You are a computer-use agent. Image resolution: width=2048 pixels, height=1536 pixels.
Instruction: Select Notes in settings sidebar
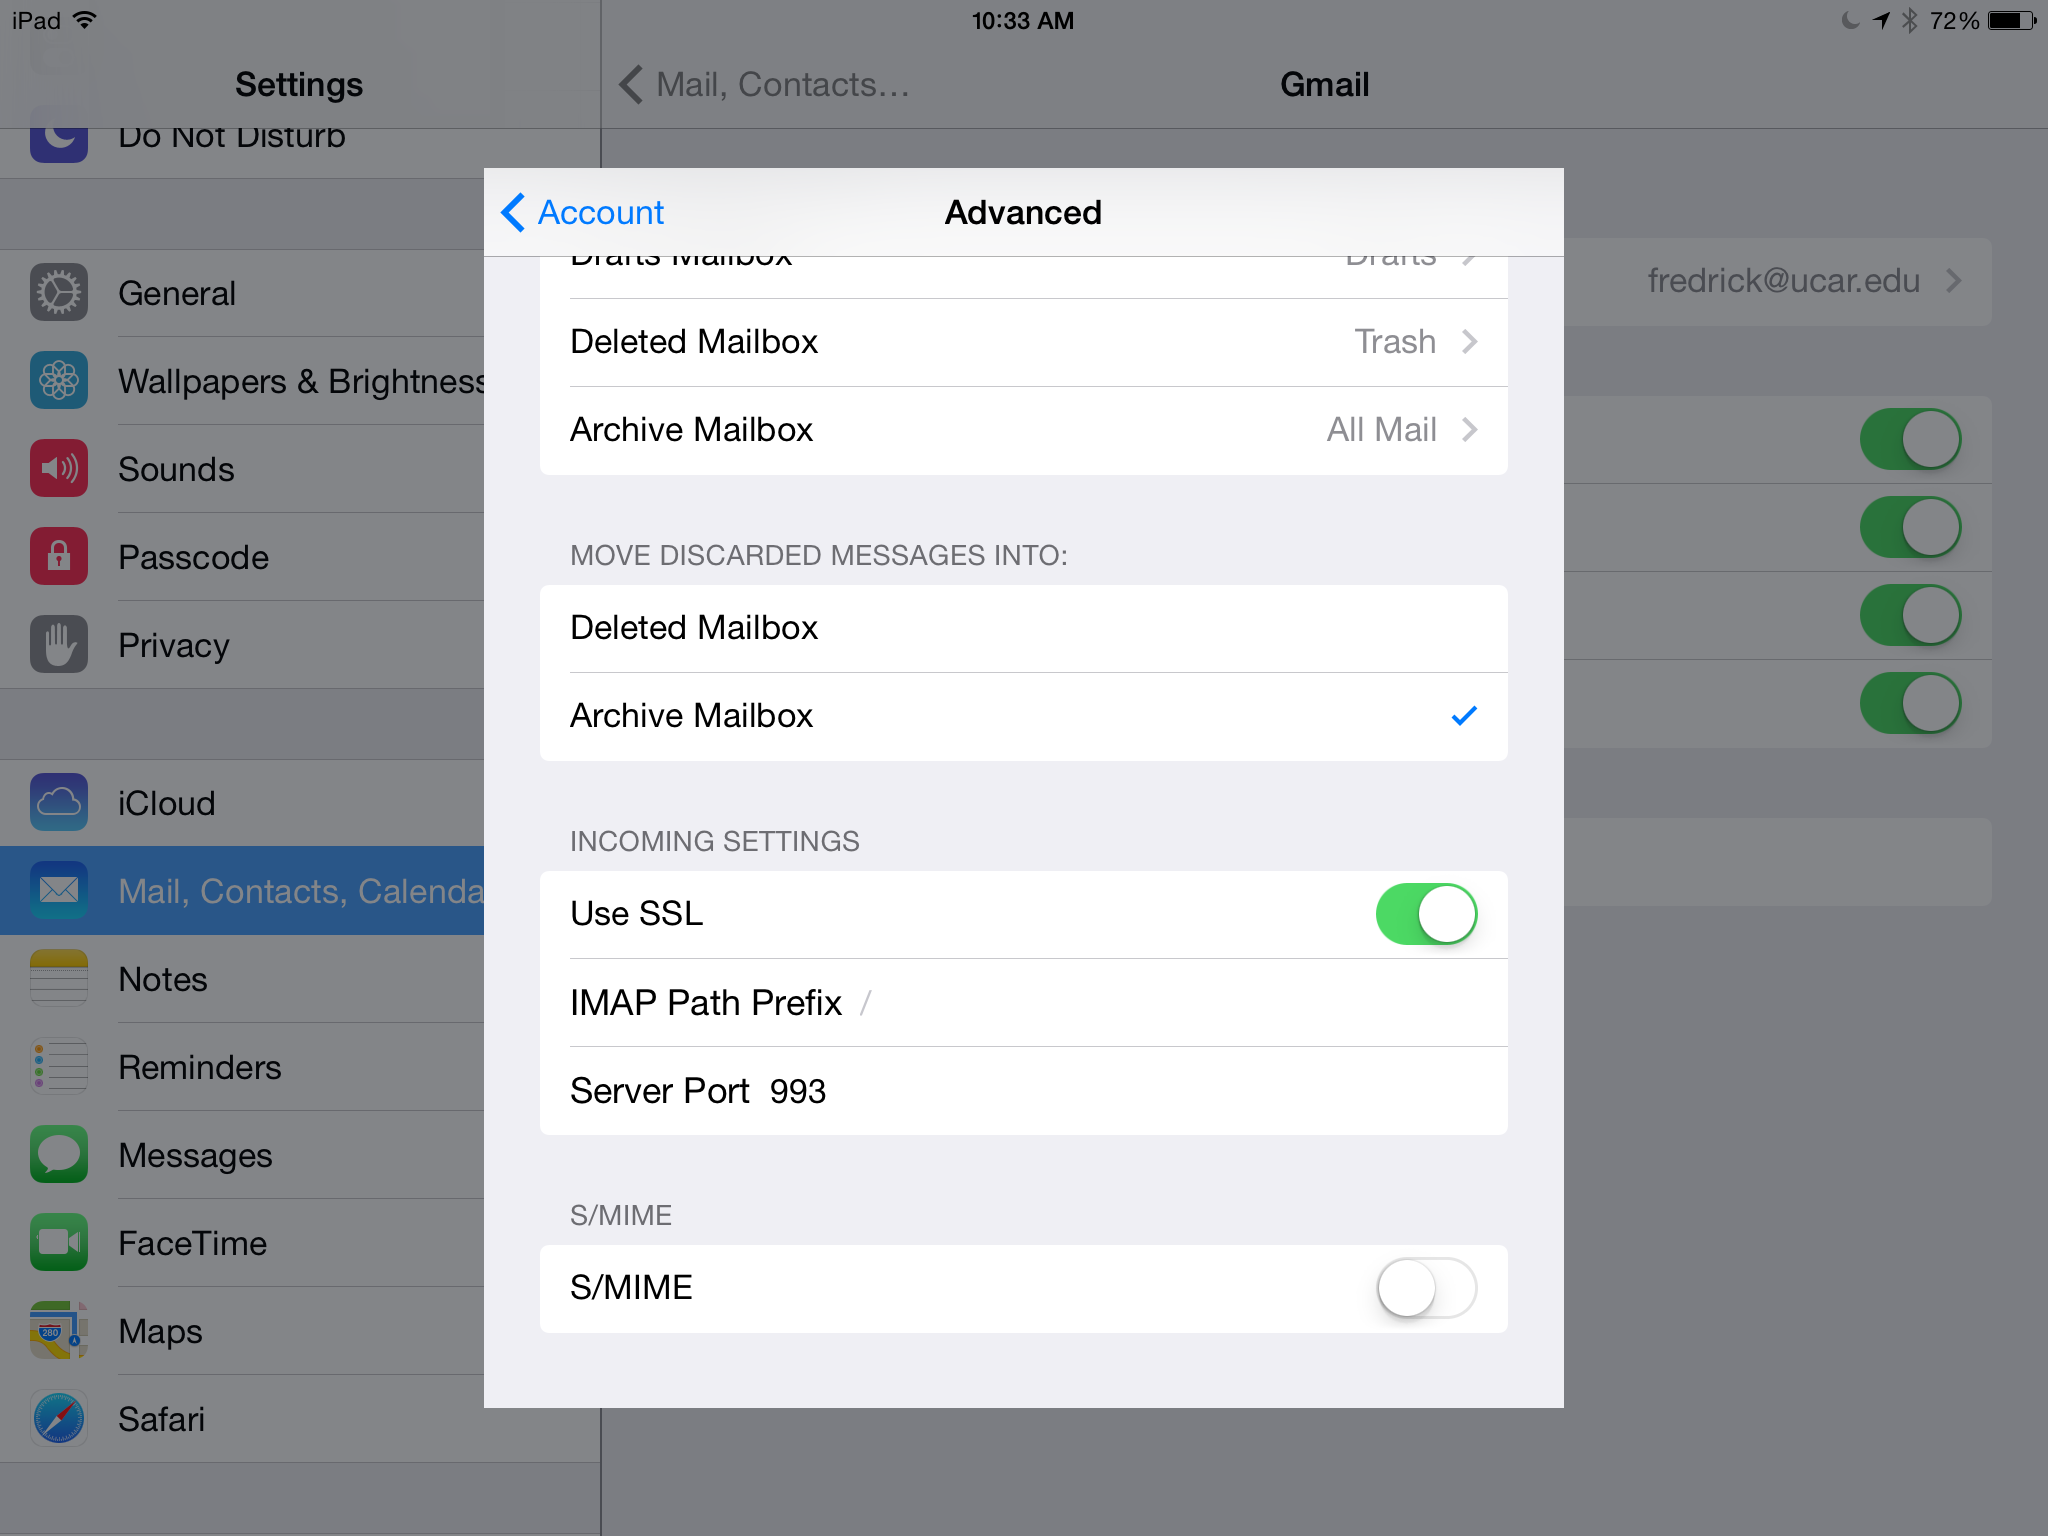pos(164,979)
